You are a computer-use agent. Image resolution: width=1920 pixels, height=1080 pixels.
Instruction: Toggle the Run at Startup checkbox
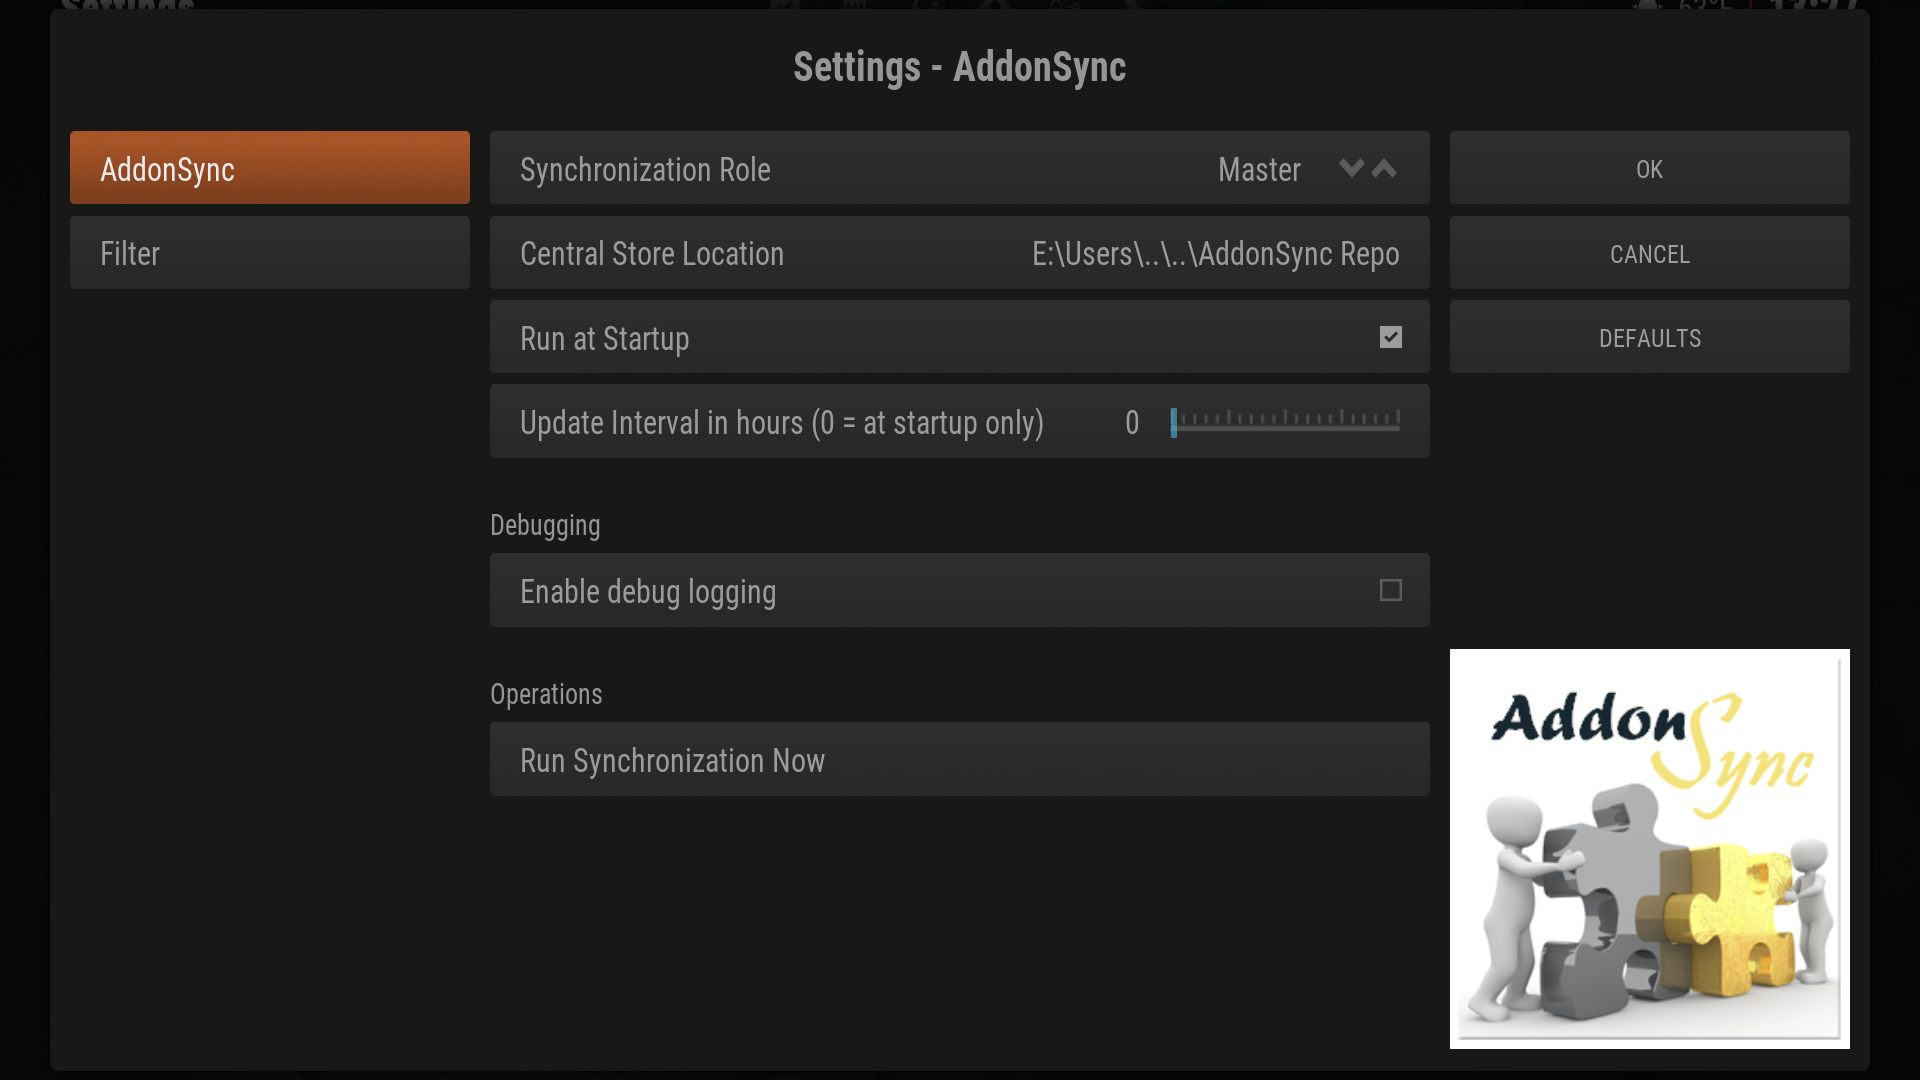coord(1390,338)
